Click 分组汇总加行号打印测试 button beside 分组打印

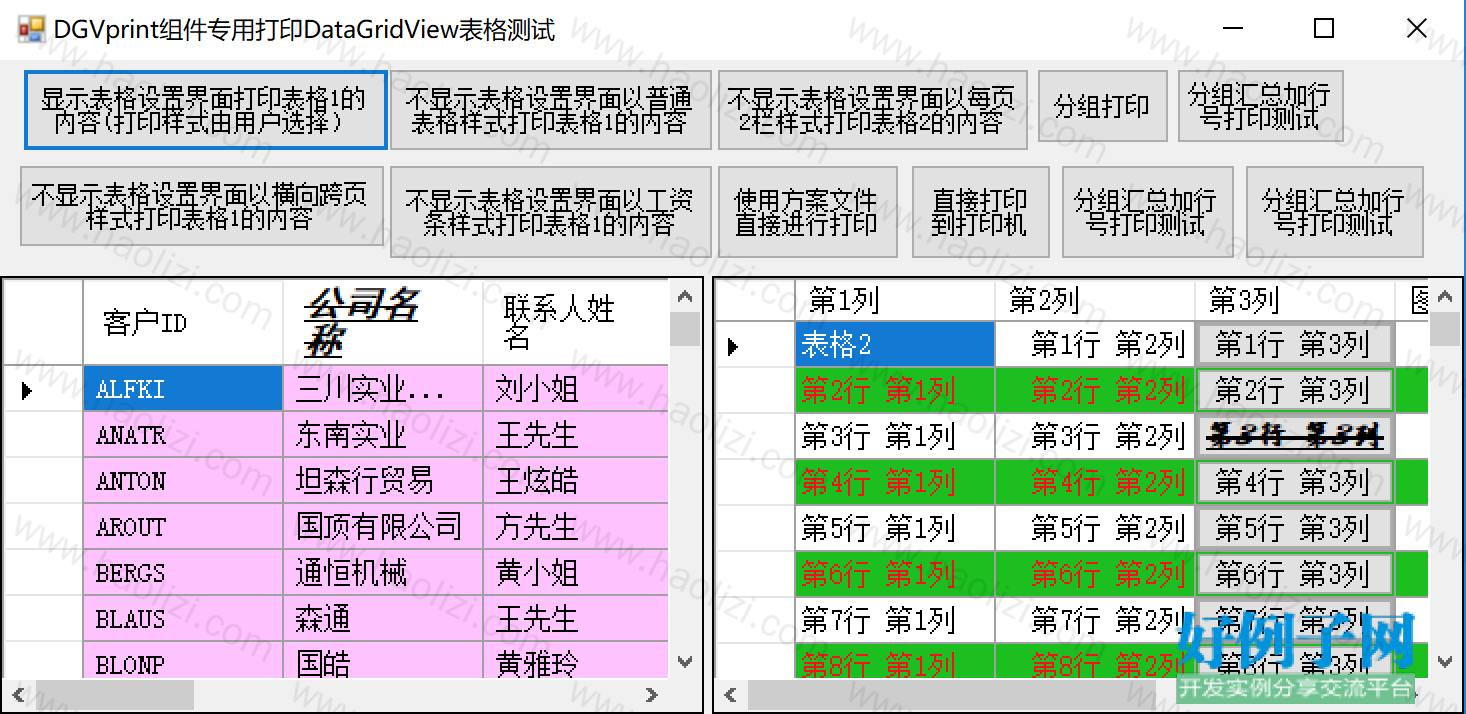pos(1261,106)
